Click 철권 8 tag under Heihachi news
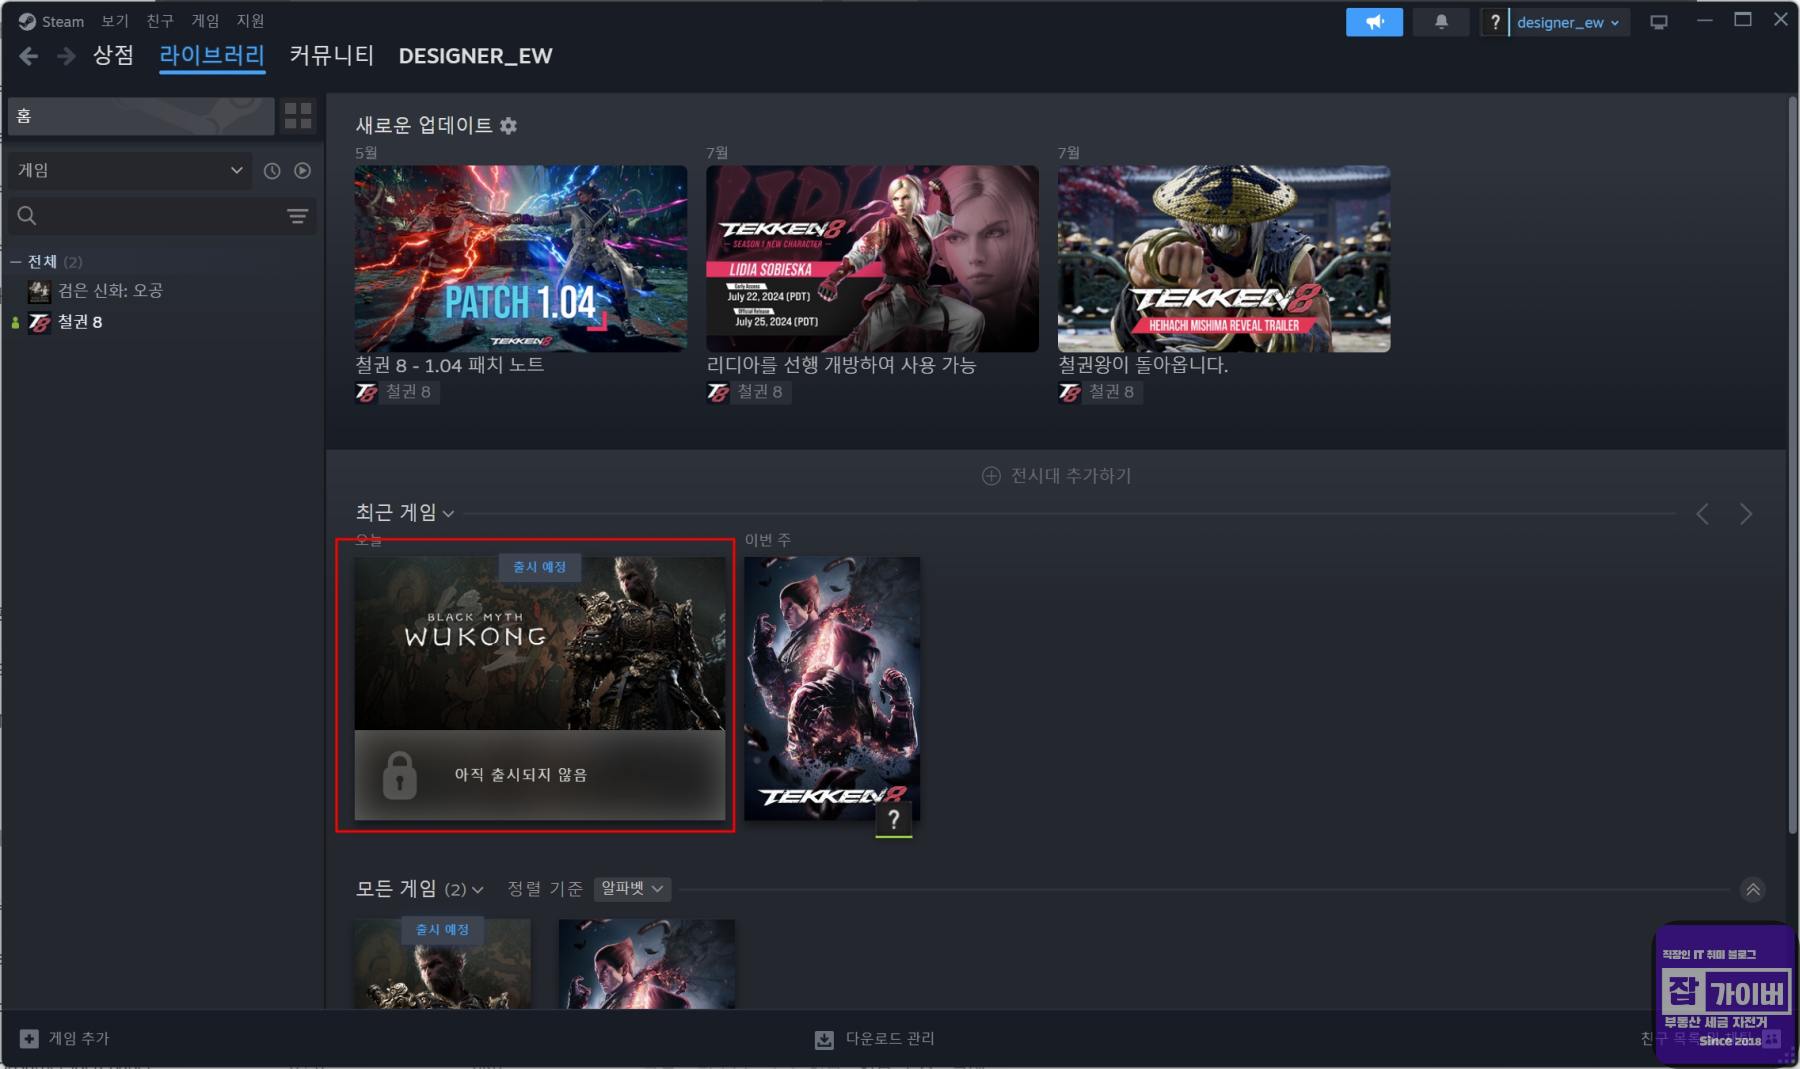 1100,392
